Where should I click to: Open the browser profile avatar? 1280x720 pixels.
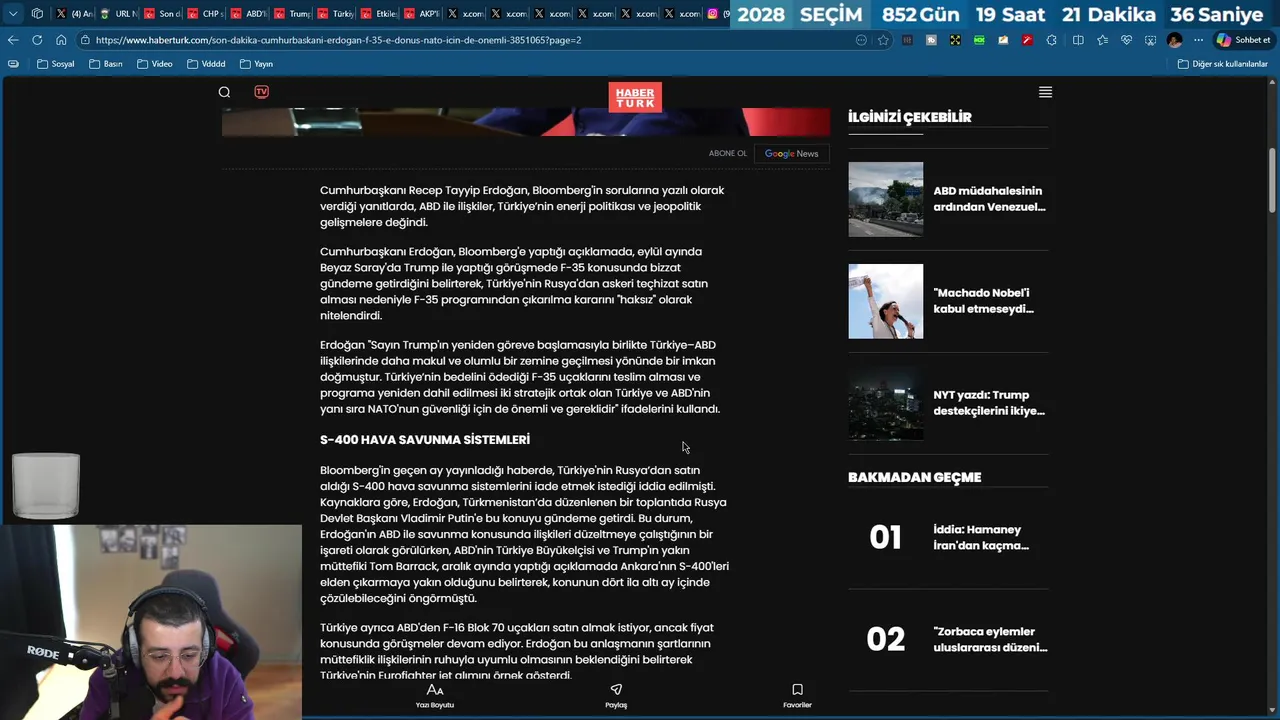point(1175,40)
